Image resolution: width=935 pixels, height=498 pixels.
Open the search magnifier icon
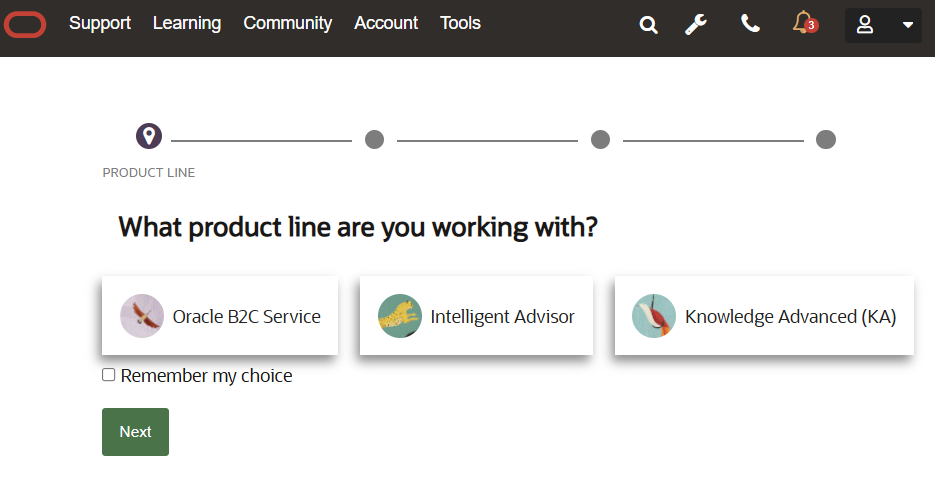(649, 25)
